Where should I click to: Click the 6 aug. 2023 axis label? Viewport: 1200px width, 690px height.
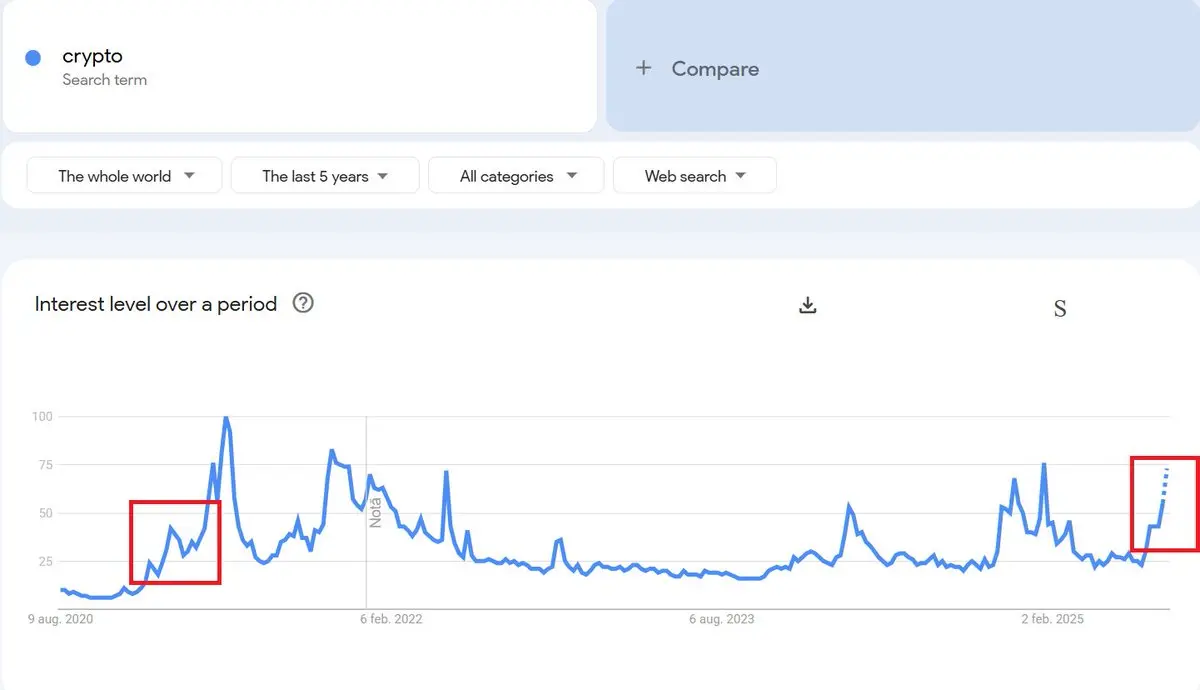point(722,619)
